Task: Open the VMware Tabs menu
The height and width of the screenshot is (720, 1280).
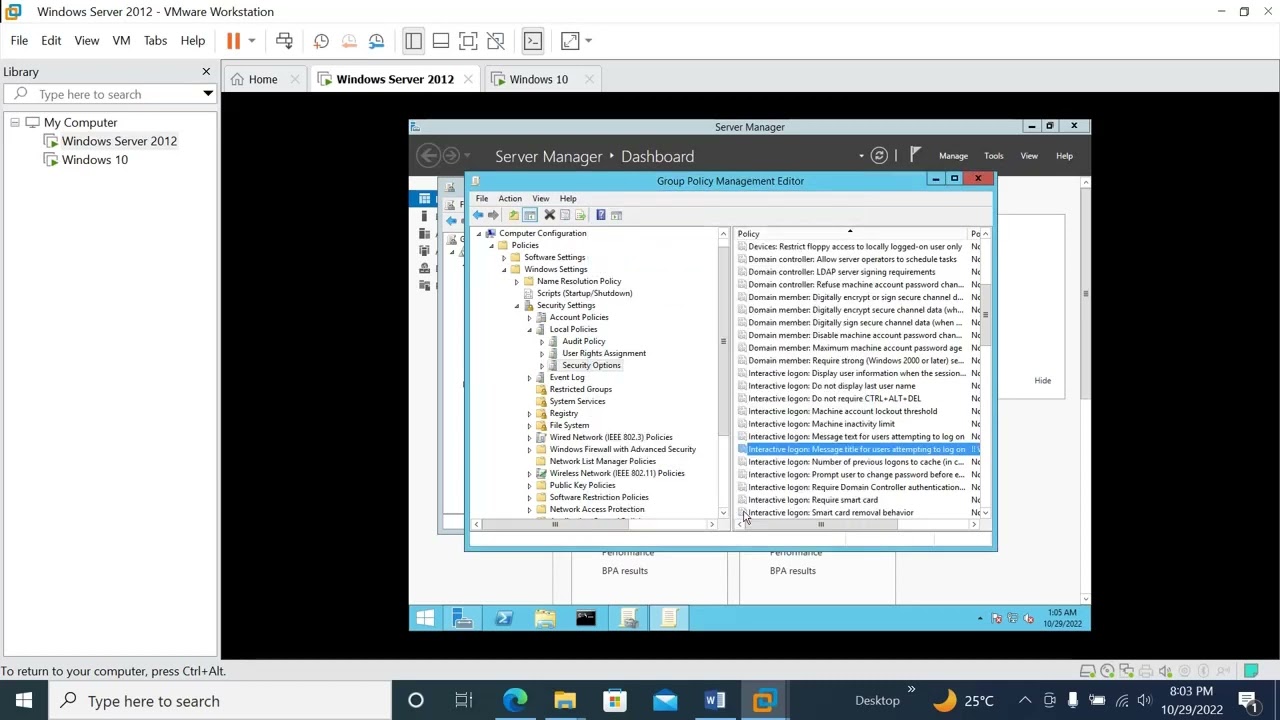Action: coord(155,41)
